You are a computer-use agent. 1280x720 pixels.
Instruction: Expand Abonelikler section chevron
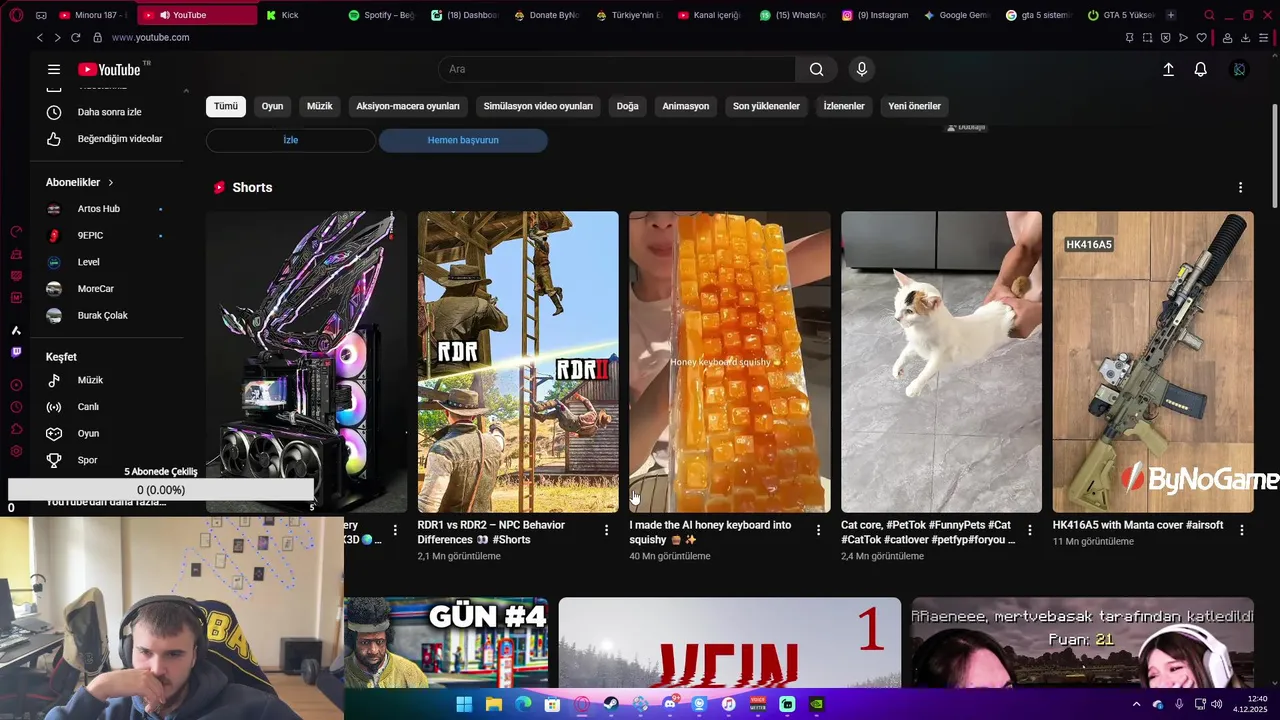tap(111, 183)
